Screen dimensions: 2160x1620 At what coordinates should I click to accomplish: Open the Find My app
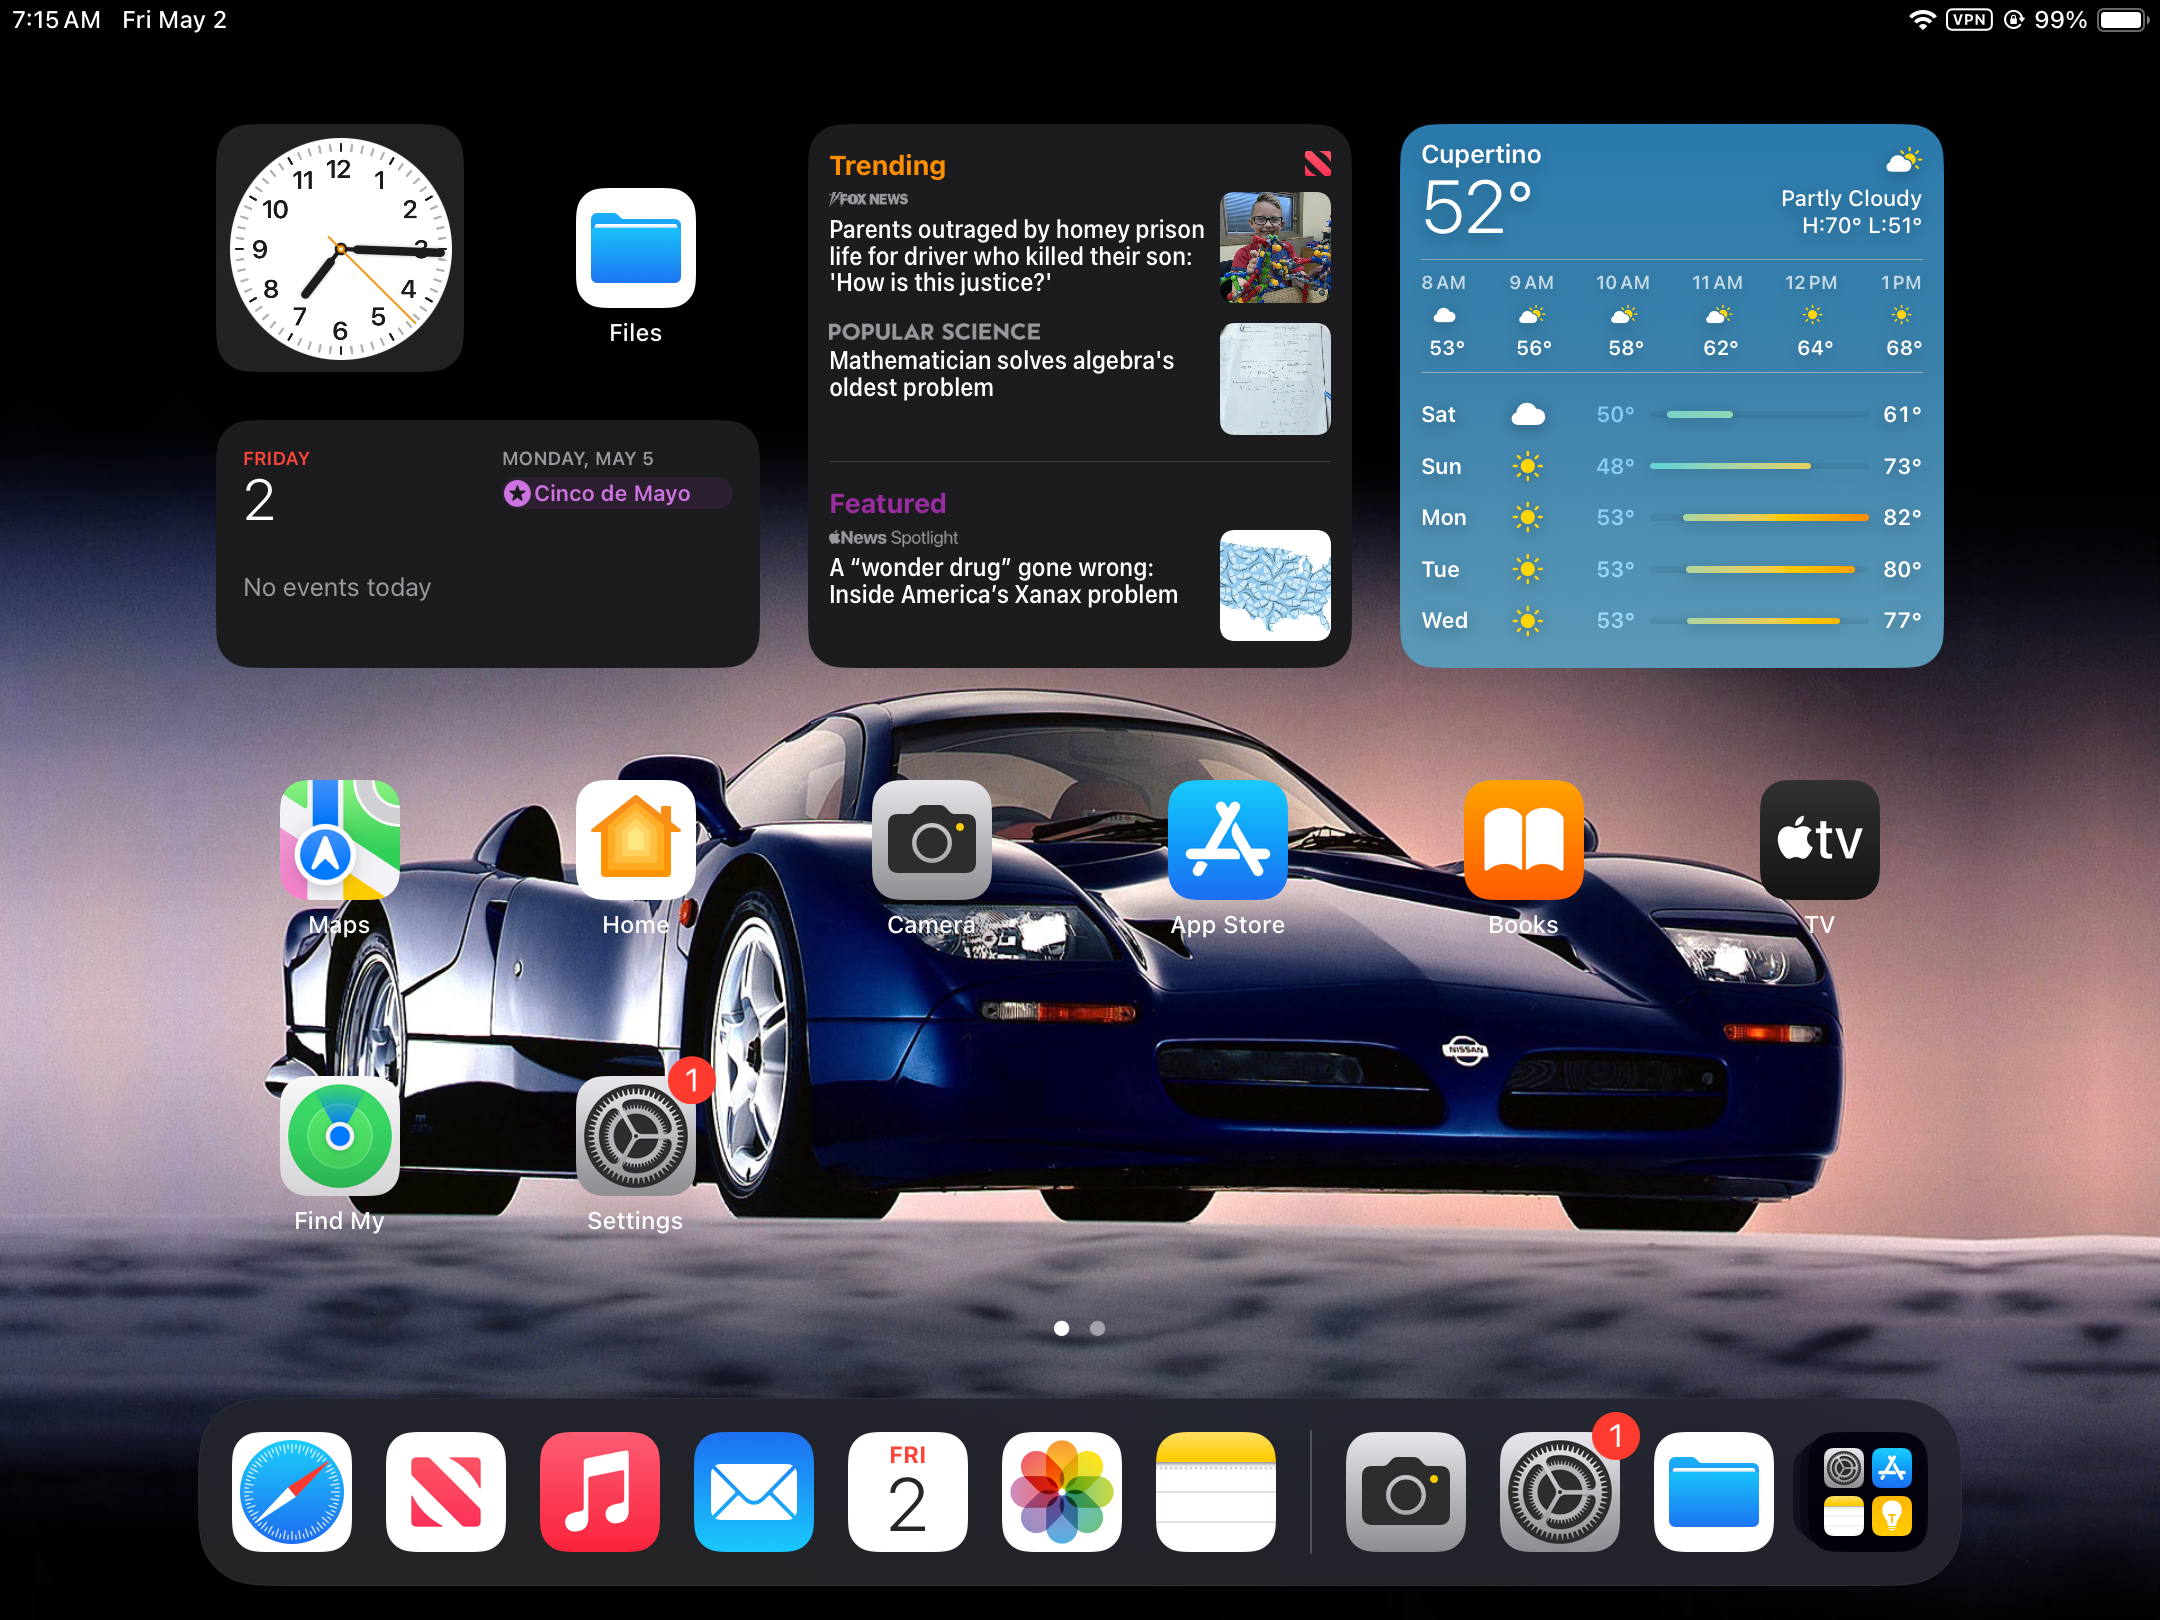pyautogui.click(x=340, y=1136)
